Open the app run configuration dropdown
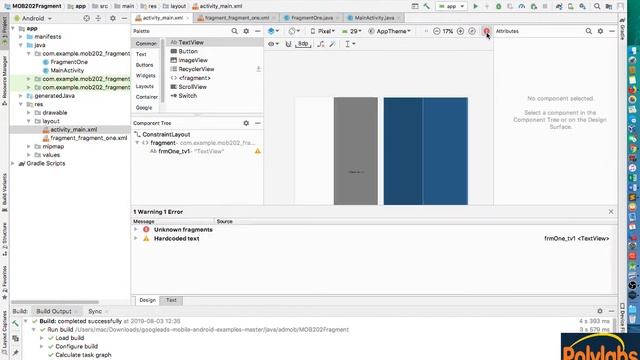This screenshot has width=640, height=360. click(451, 6)
